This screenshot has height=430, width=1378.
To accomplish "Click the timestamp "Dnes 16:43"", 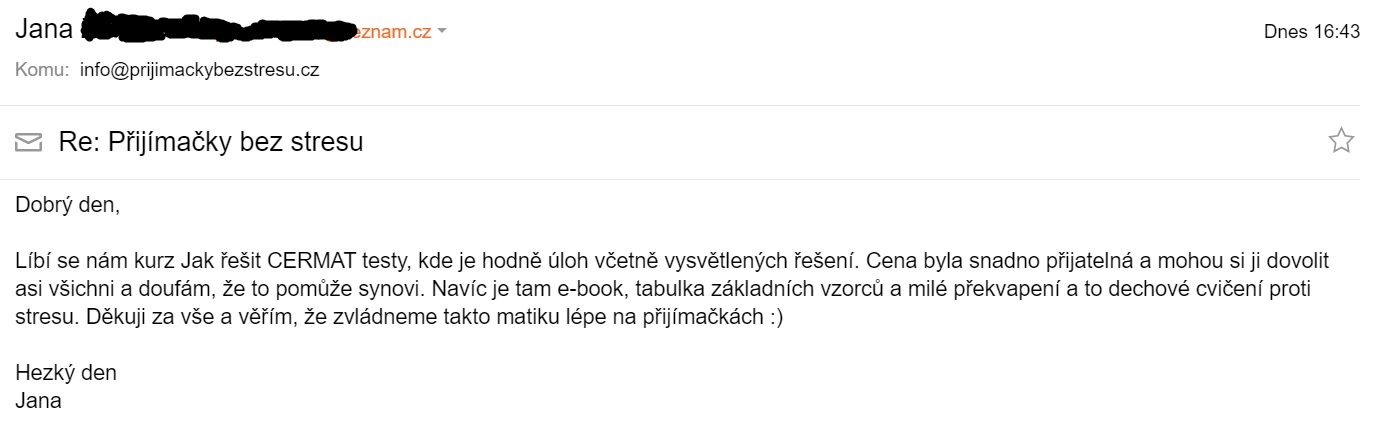I will [1311, 32].
